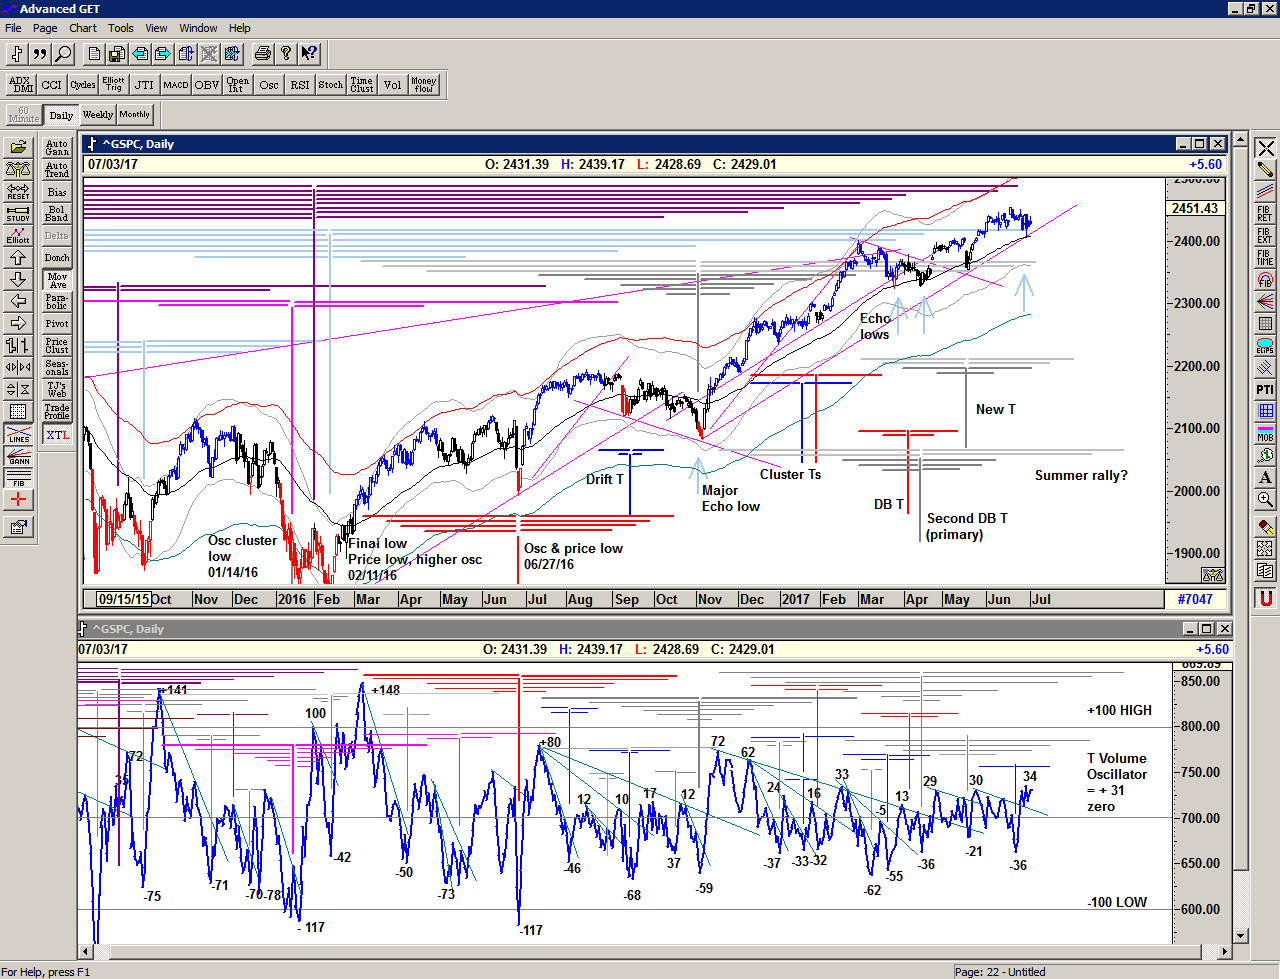This screenshot has height=979, width=1280.
Task: Click the Elliott wave count icon
Action: coord(18,235)
